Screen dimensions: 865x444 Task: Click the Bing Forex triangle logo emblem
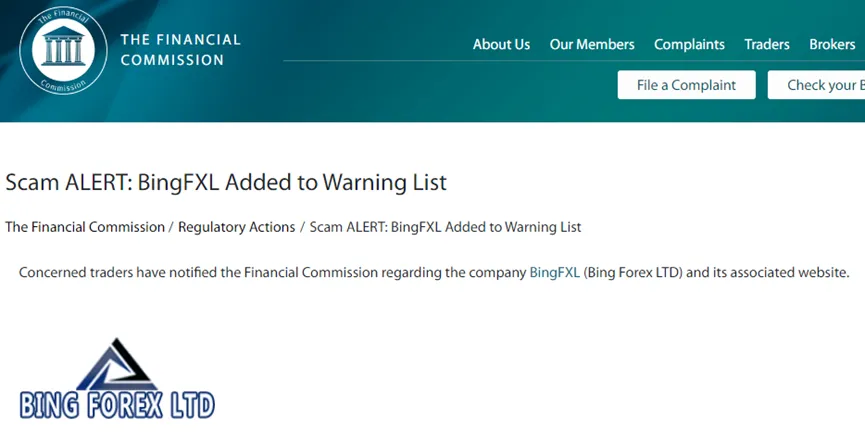click(116, 365)
